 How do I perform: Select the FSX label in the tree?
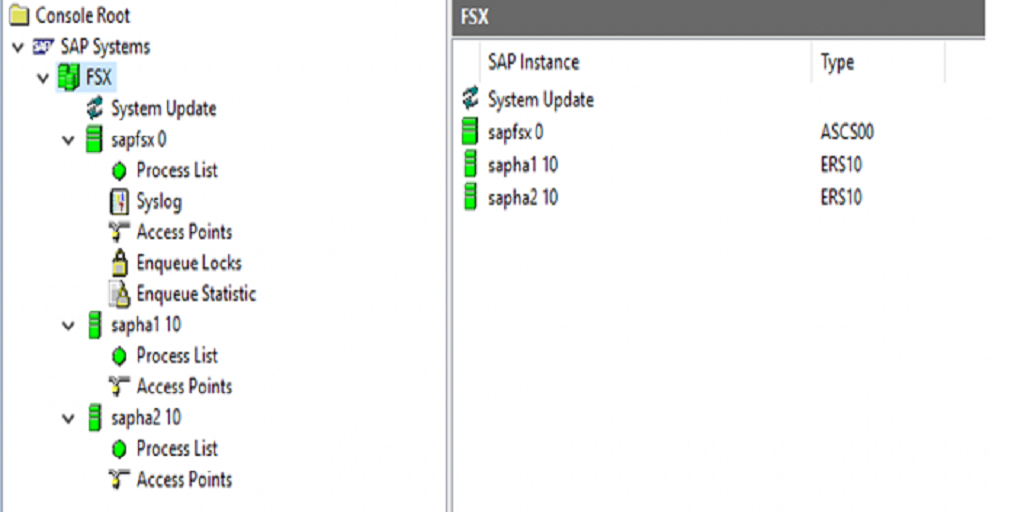tap(99, 78)
